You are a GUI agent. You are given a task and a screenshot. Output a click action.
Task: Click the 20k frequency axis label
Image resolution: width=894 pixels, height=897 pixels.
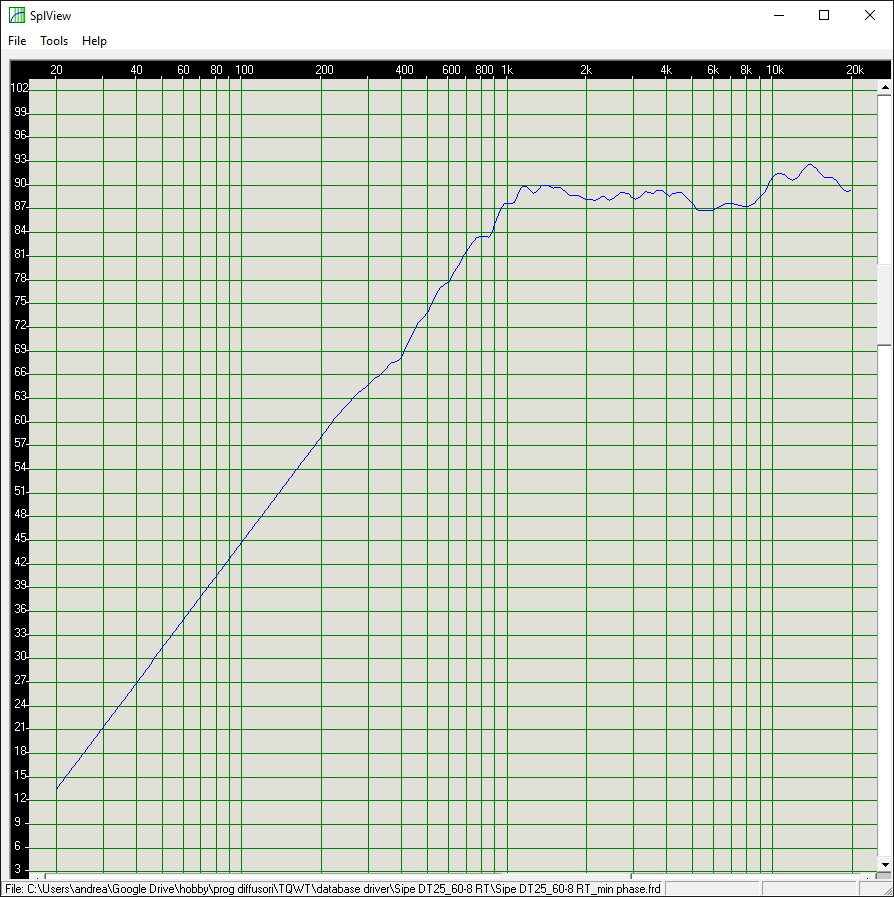tap(855, 70)
